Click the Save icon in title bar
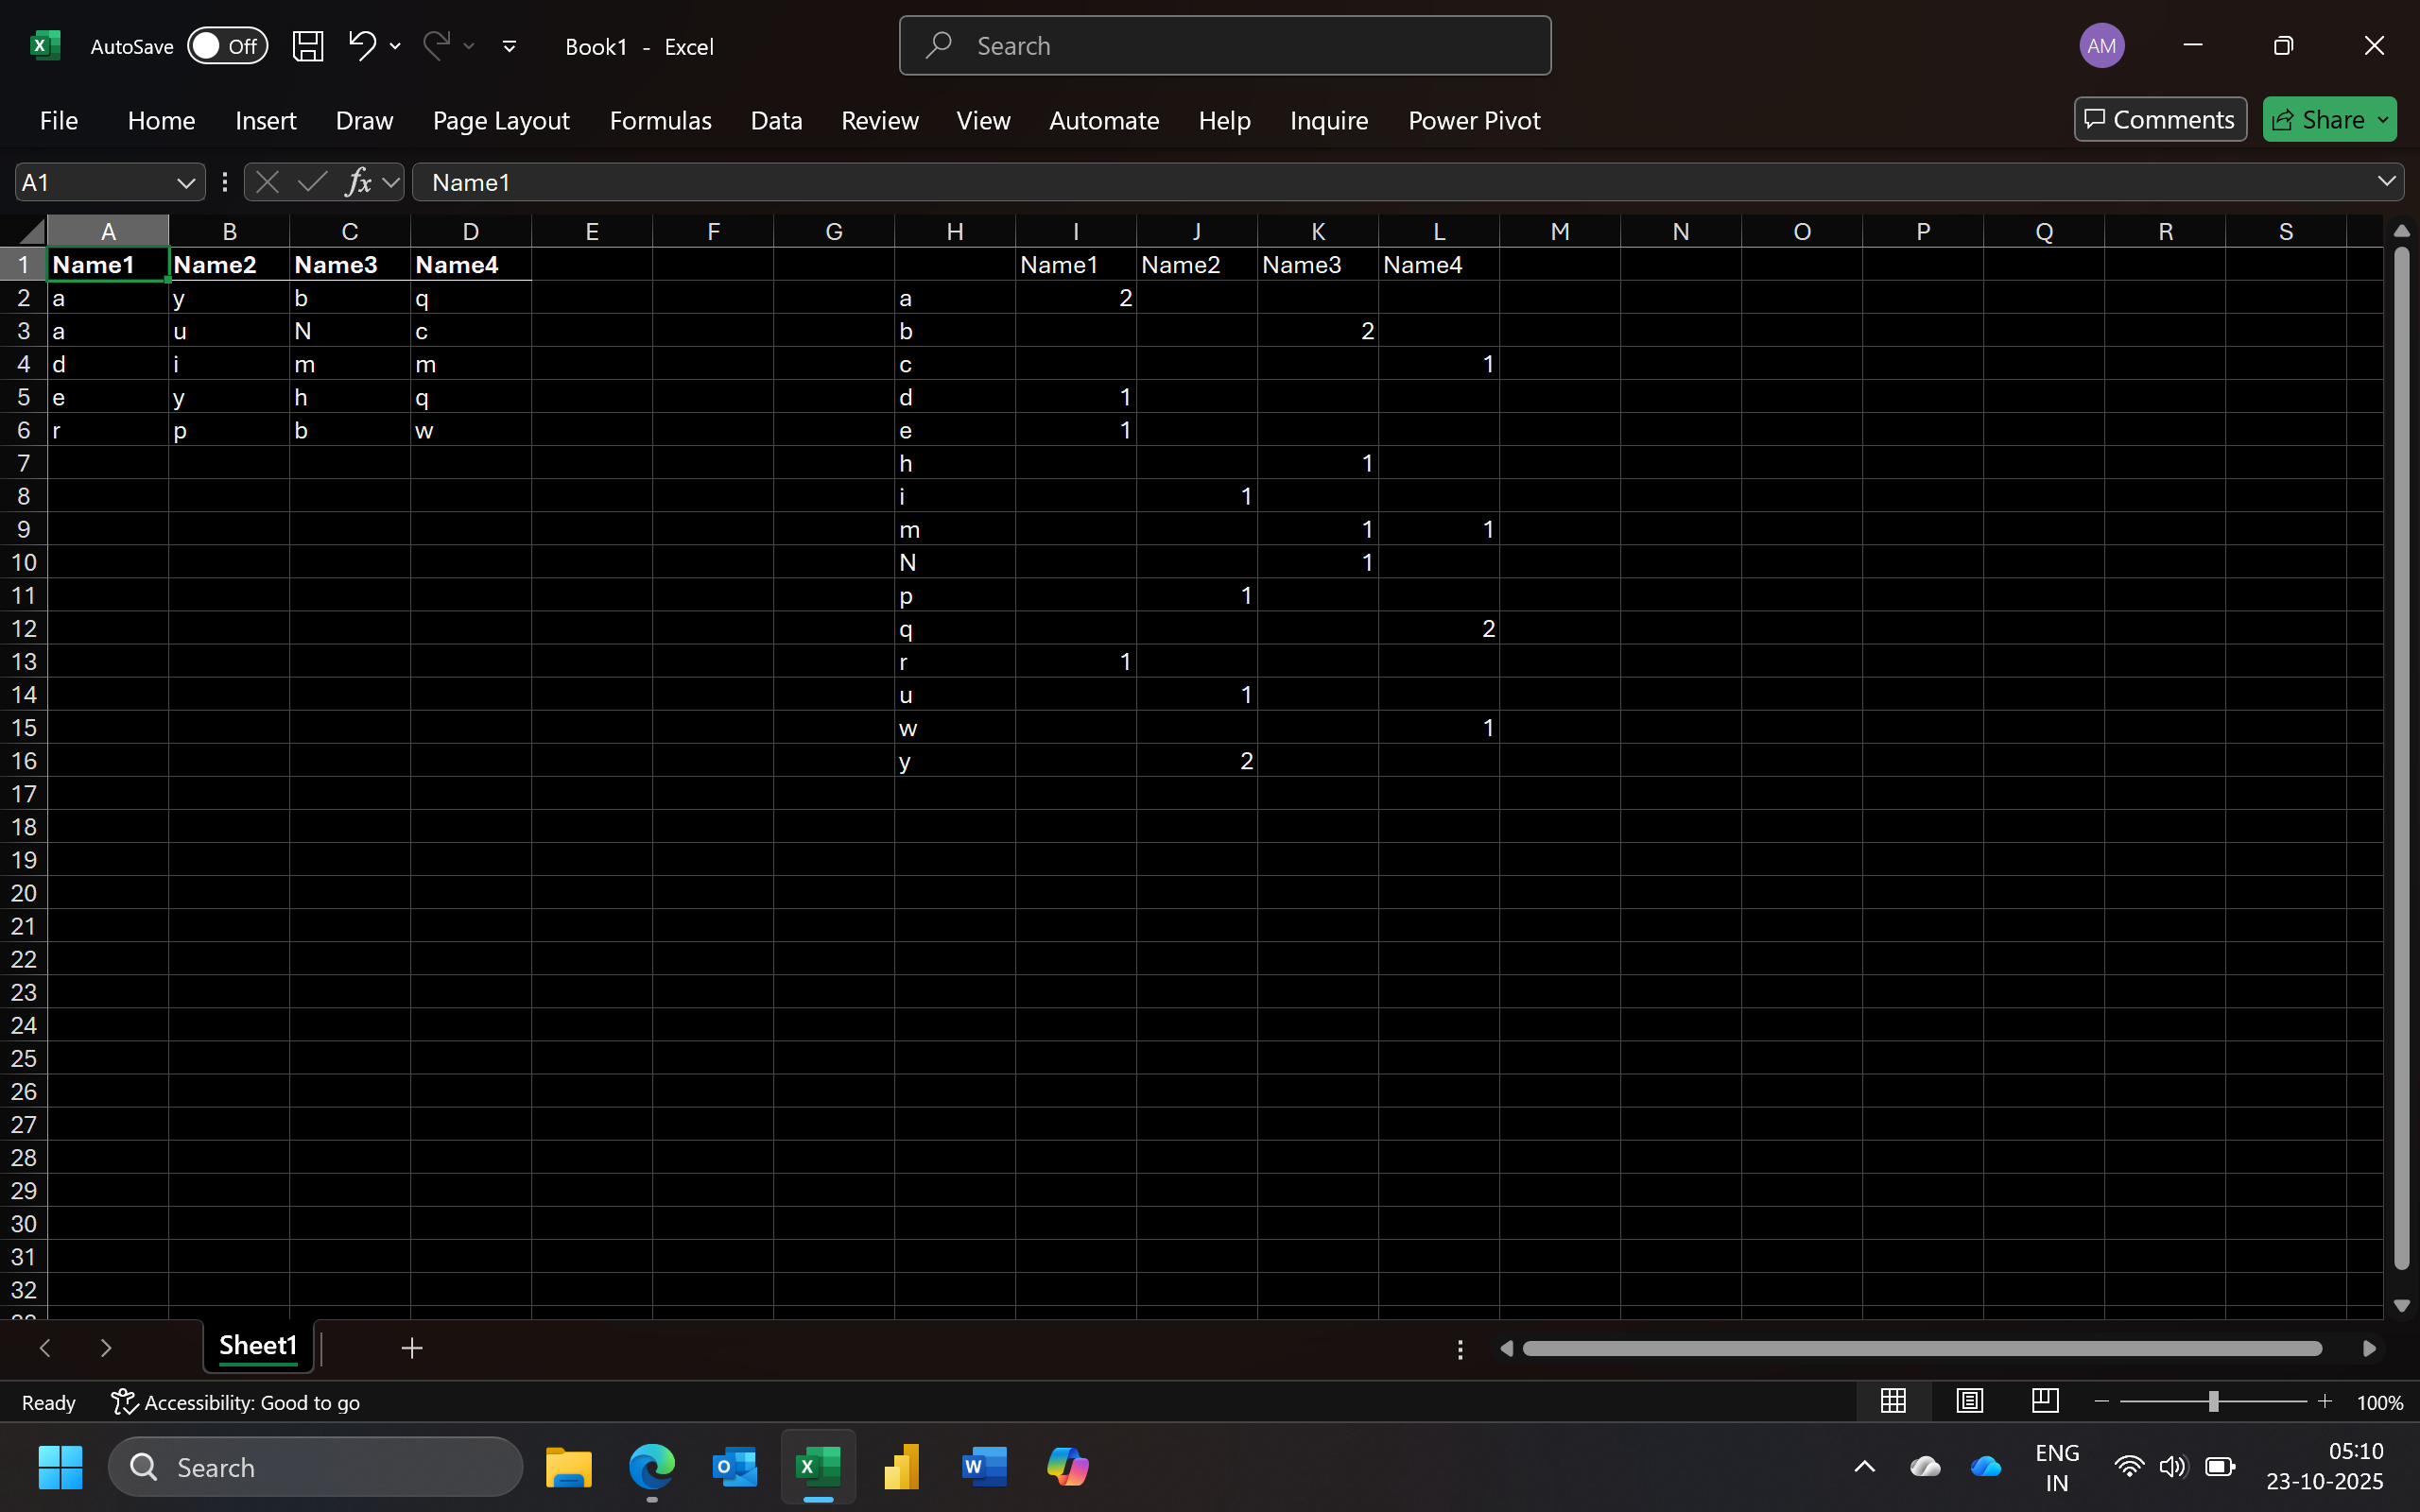 point(307,46)
